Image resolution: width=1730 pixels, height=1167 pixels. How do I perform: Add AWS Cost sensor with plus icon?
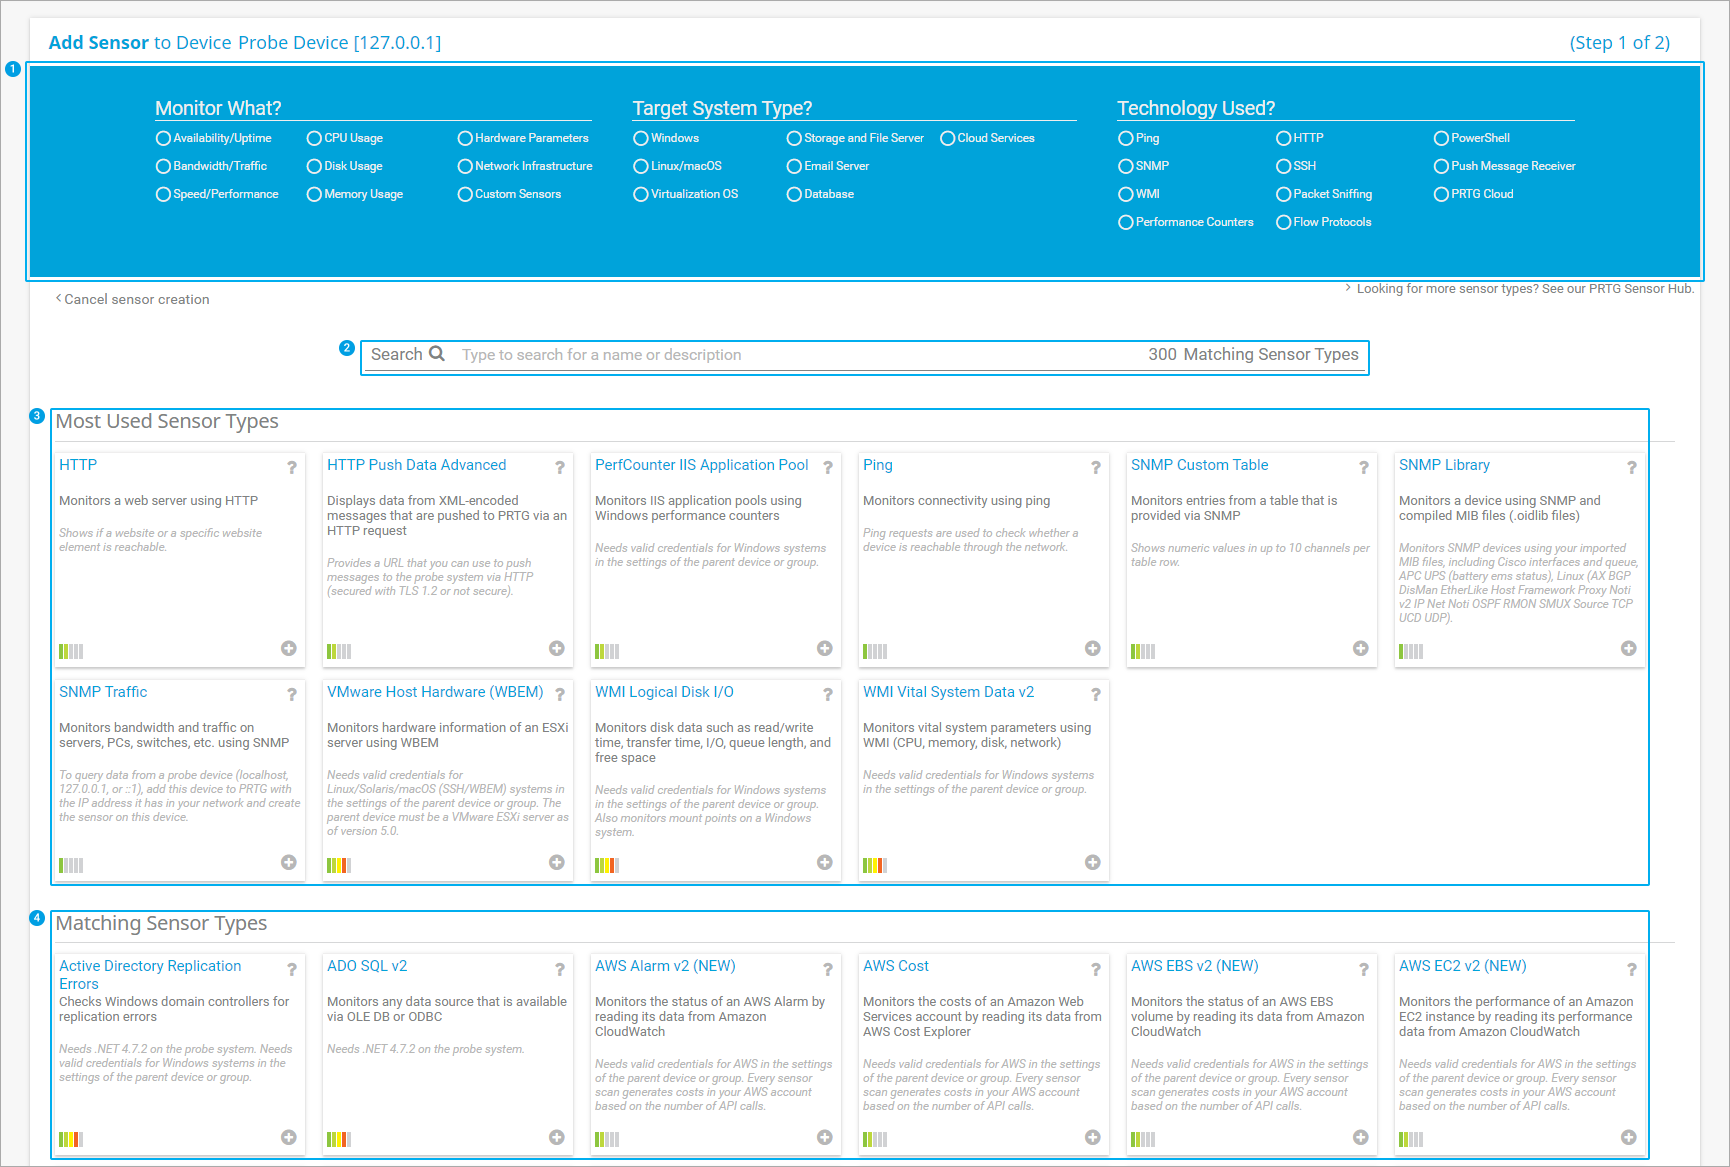[1092, 1137]
